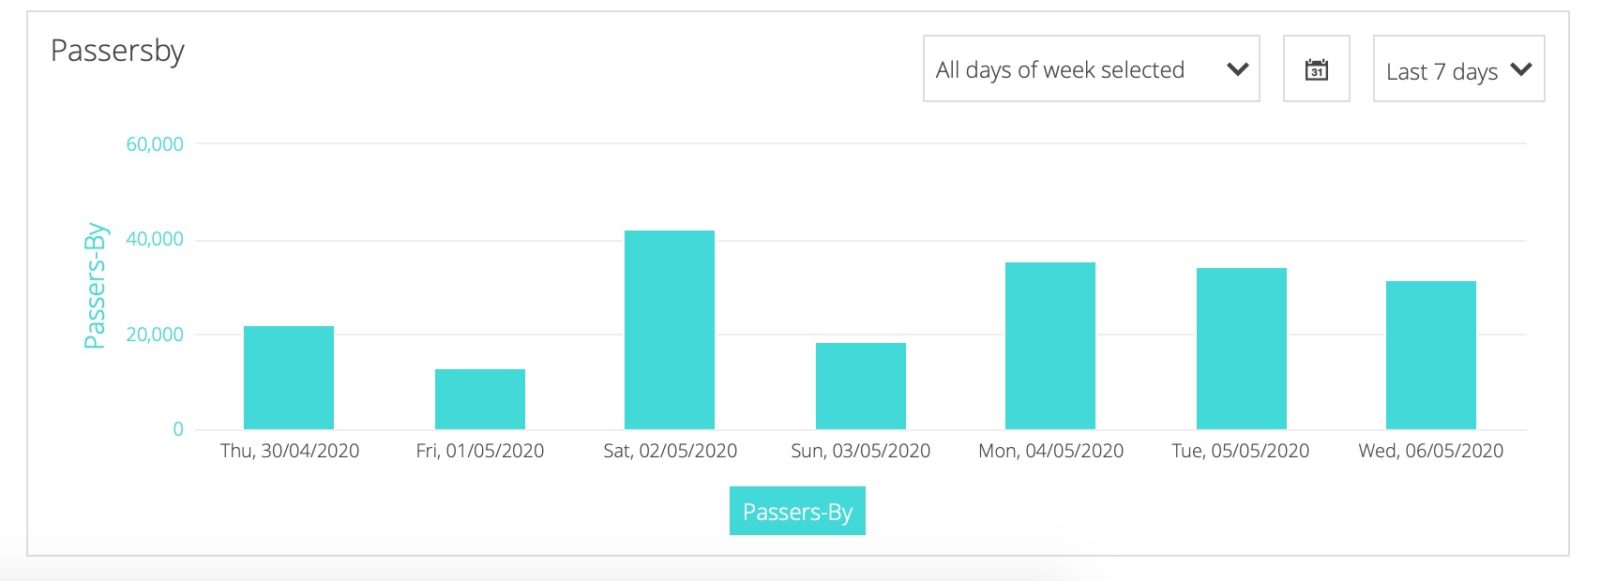This screenshot has height=581, width=1600.
Task: Click the Mon, 04/05/2020 date label
Action: [x=1050, y=451]
